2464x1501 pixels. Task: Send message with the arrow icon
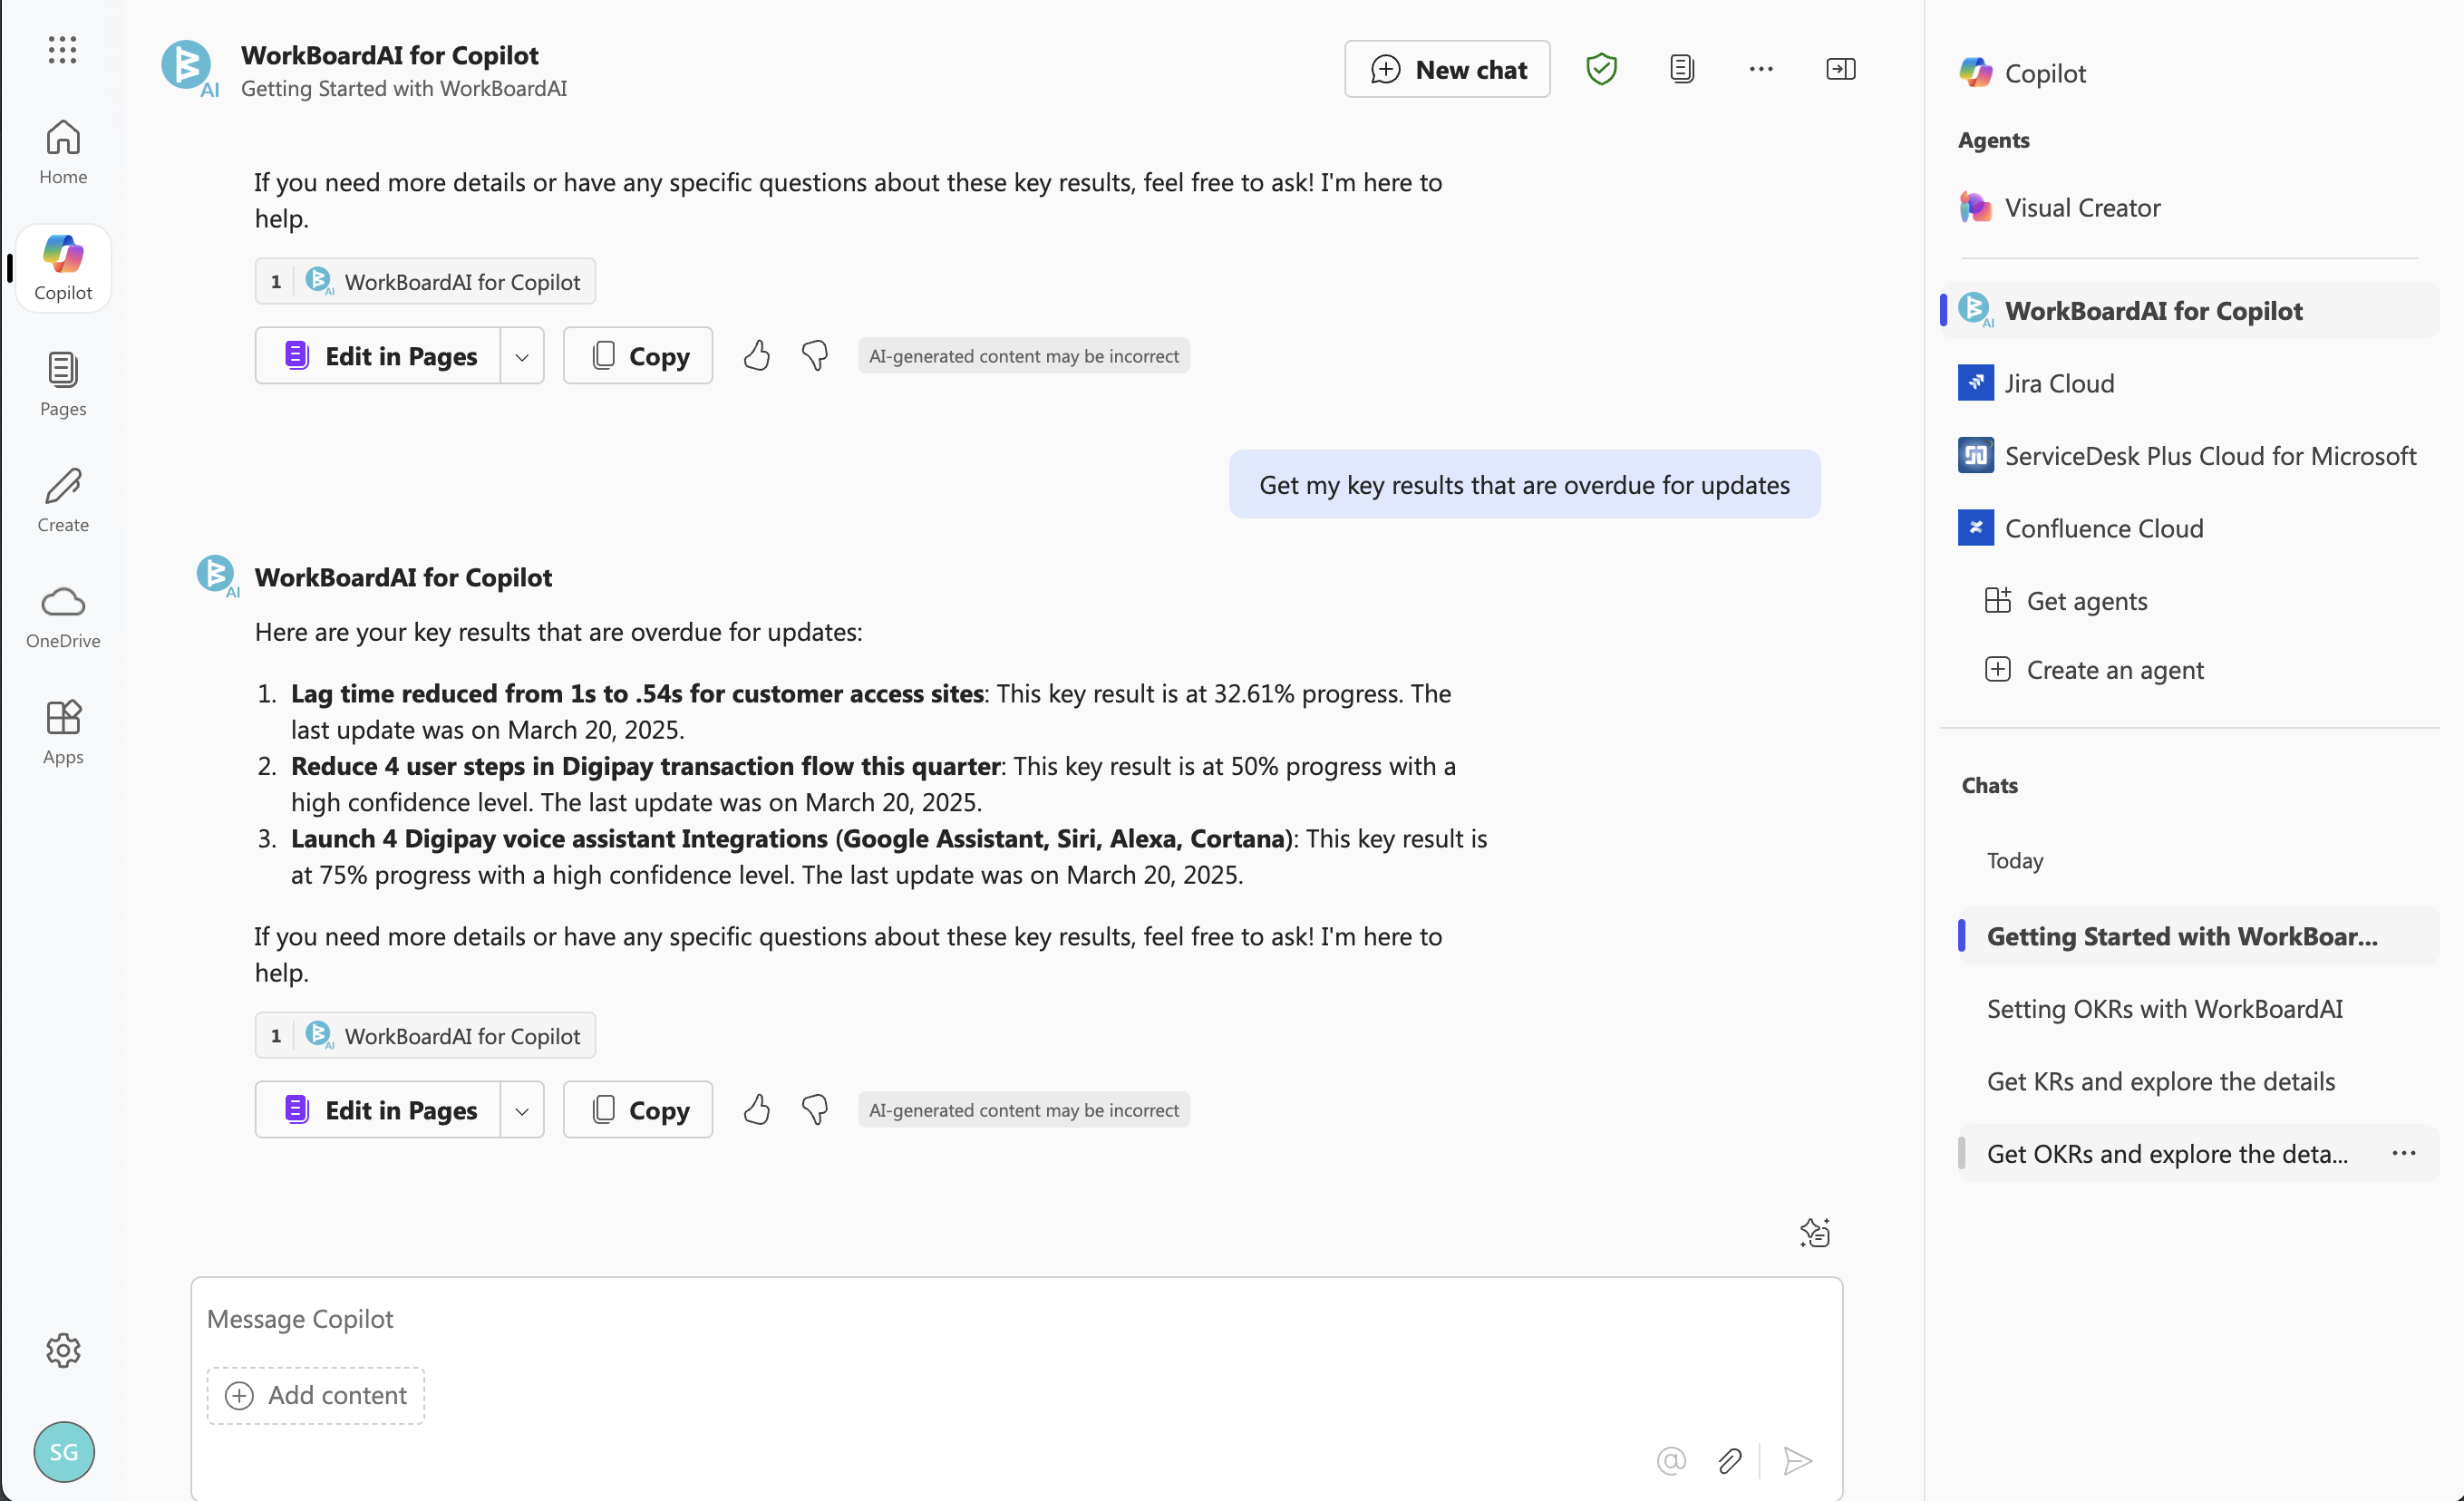[x=1797, y=1460]
